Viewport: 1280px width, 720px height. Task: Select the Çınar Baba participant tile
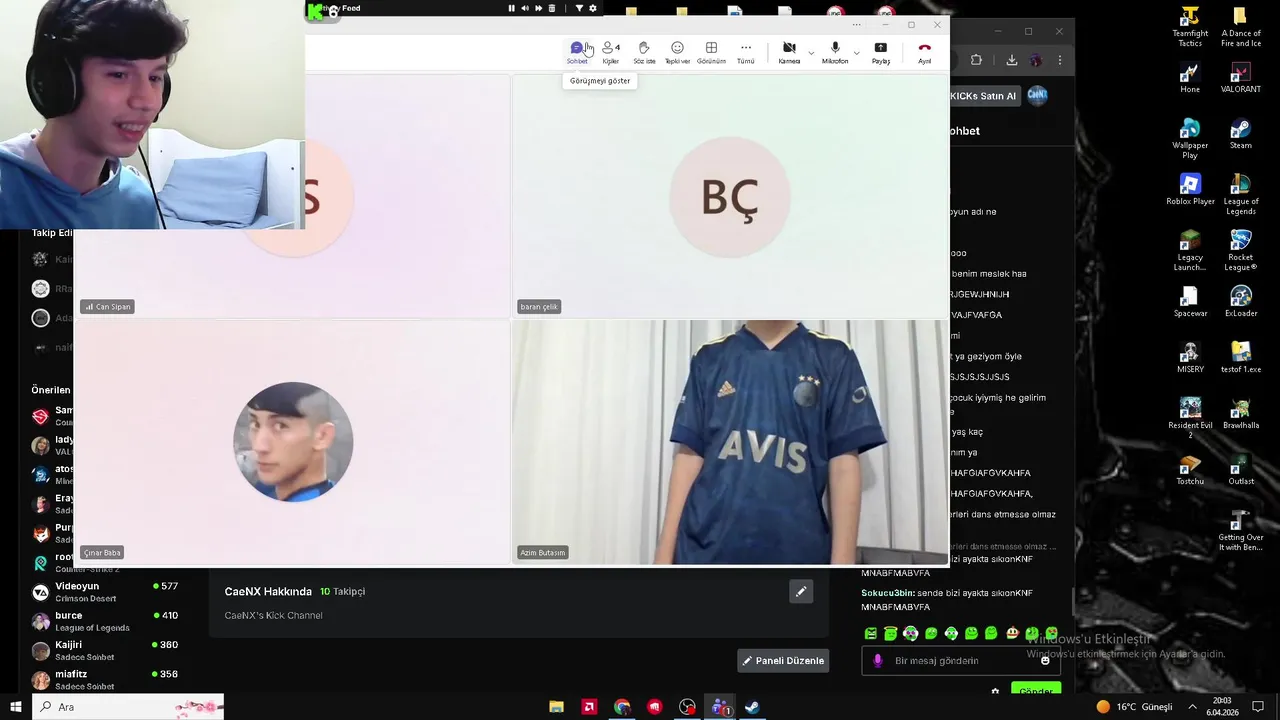[293, 442]
